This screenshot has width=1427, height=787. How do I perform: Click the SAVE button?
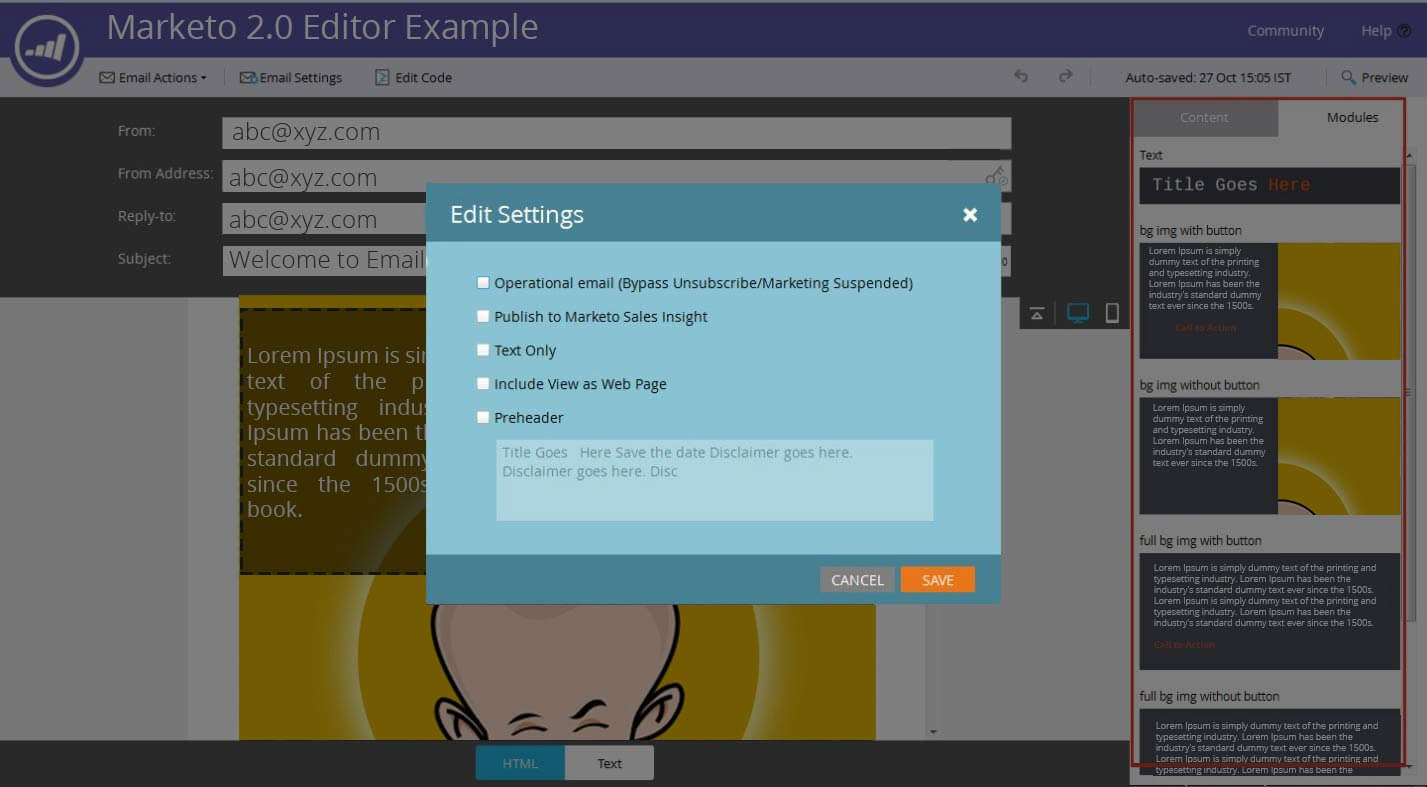pyautogui.click(x=937, y=580)
